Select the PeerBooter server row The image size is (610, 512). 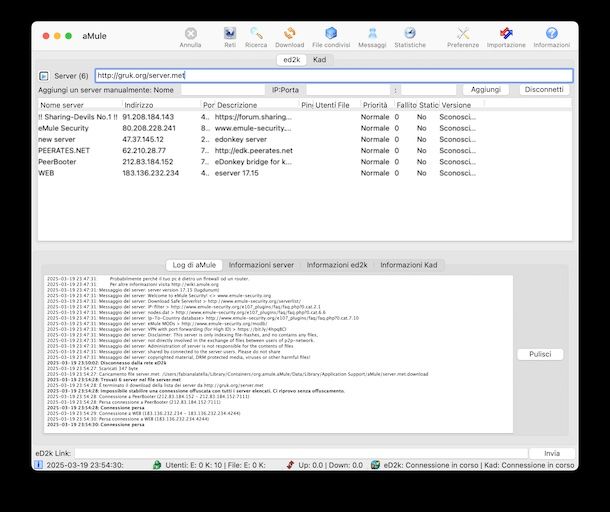(305, 162)
